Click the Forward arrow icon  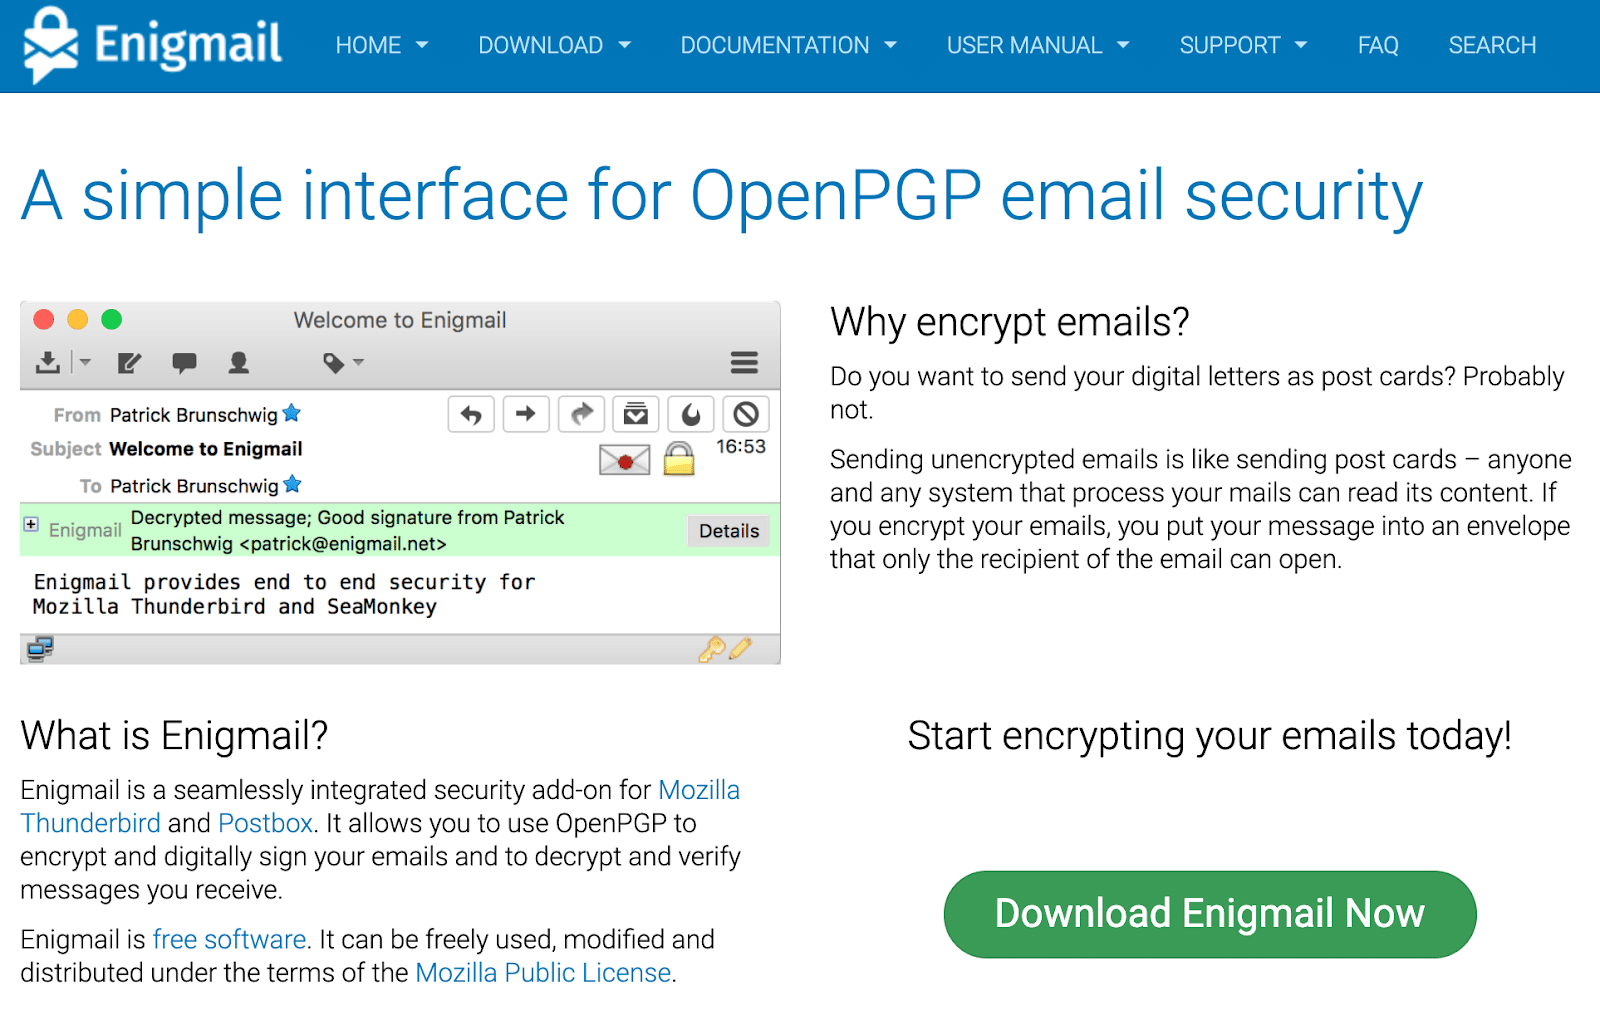point(526,414)
